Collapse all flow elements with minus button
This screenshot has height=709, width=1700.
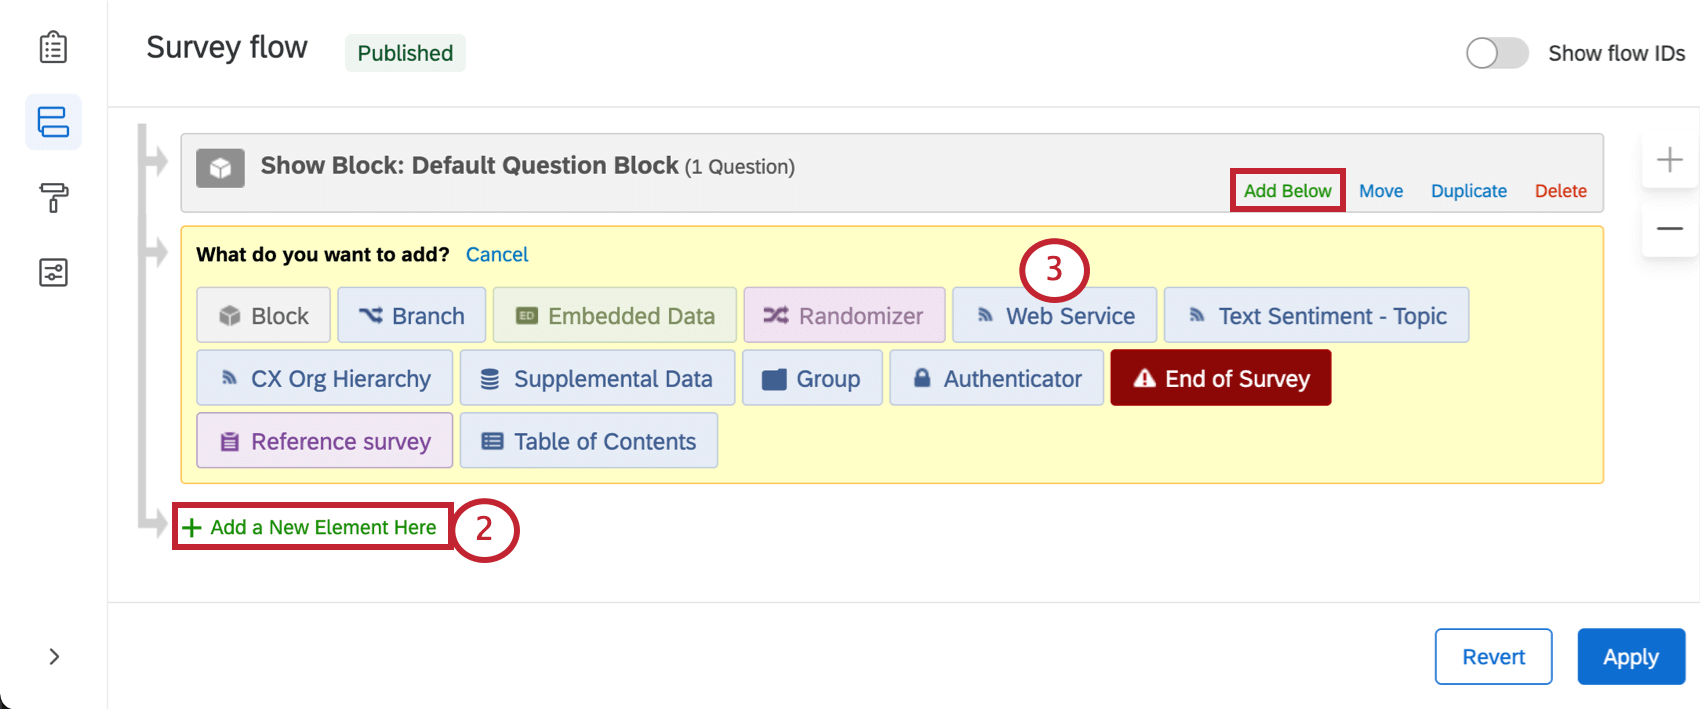click(1669, 228)
